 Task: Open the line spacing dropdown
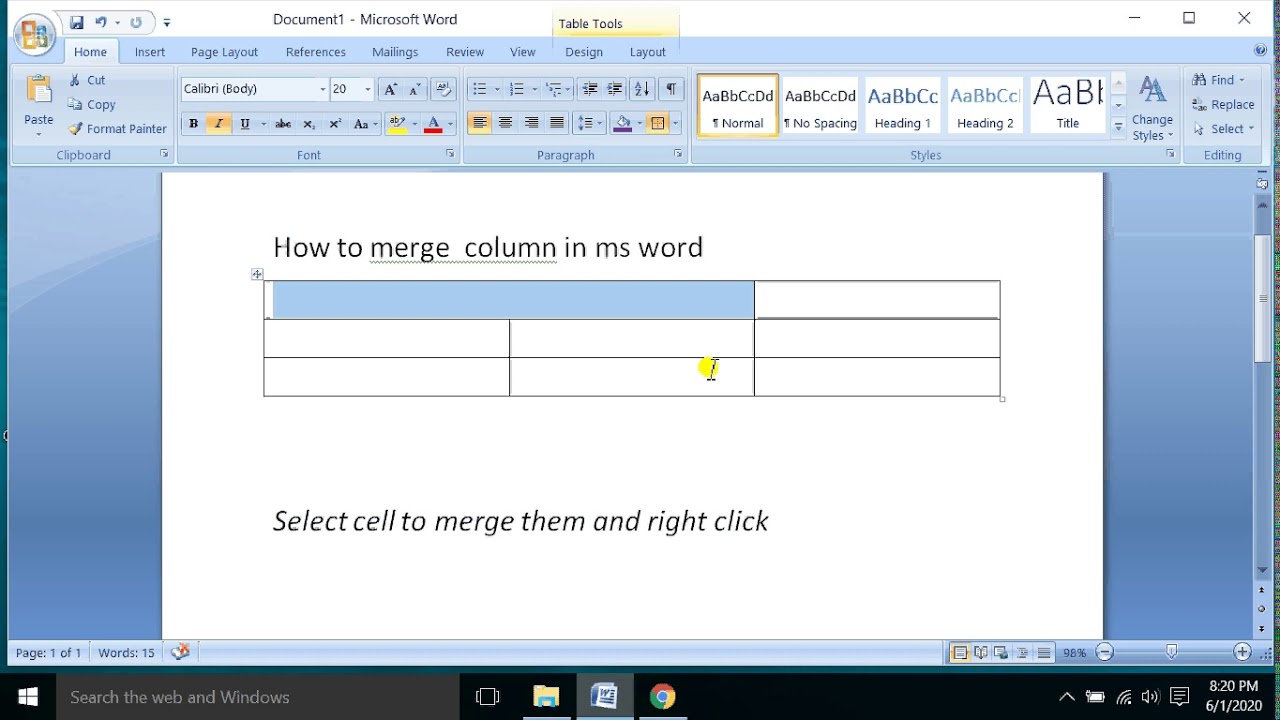[590, 124]
